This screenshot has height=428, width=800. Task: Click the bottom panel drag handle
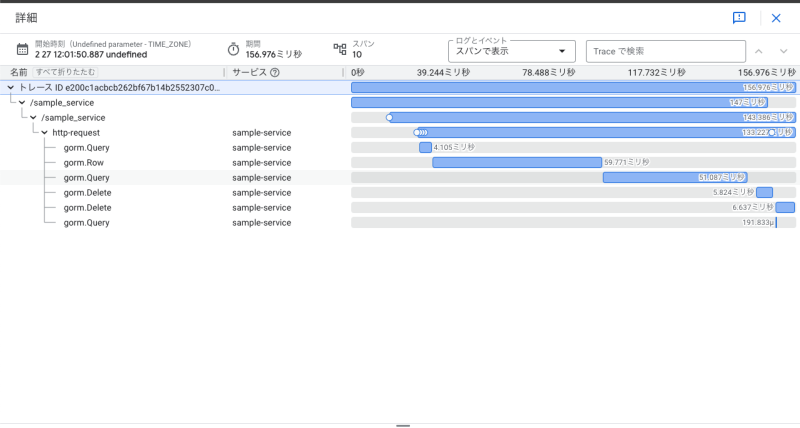[x=403, y=425]
